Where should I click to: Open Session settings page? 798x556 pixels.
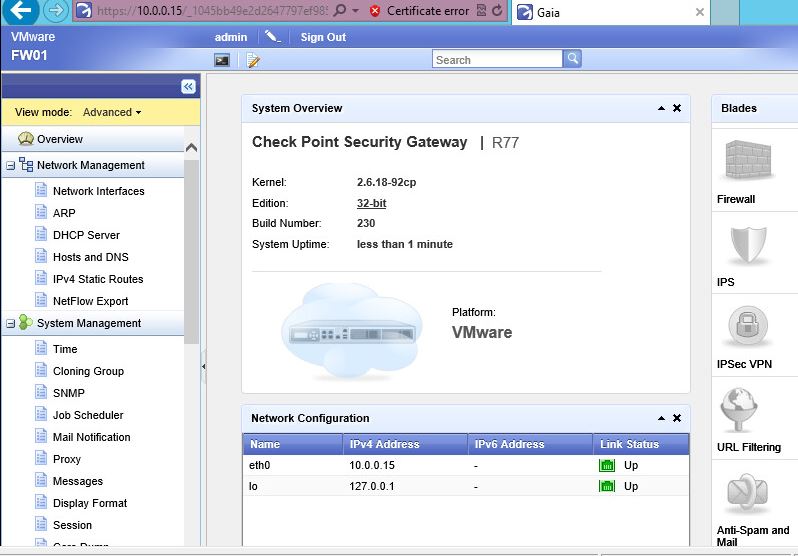72,525
